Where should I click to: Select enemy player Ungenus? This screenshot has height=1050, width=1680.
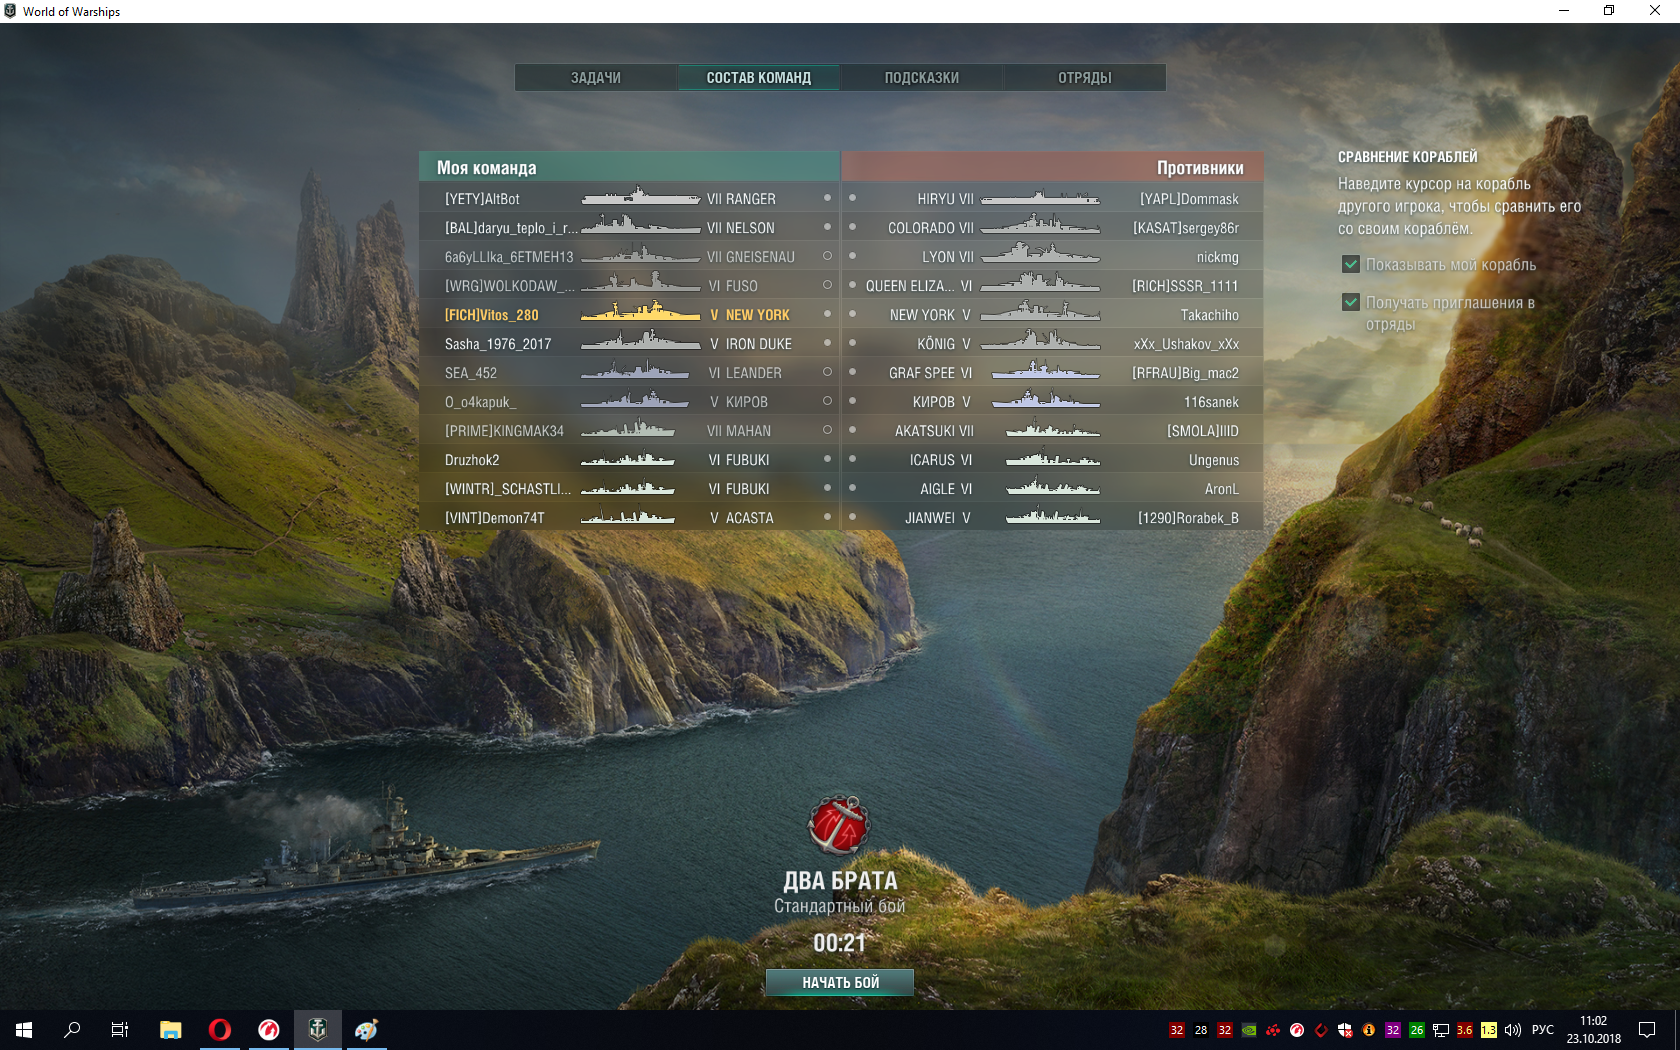coord(1214,460)
